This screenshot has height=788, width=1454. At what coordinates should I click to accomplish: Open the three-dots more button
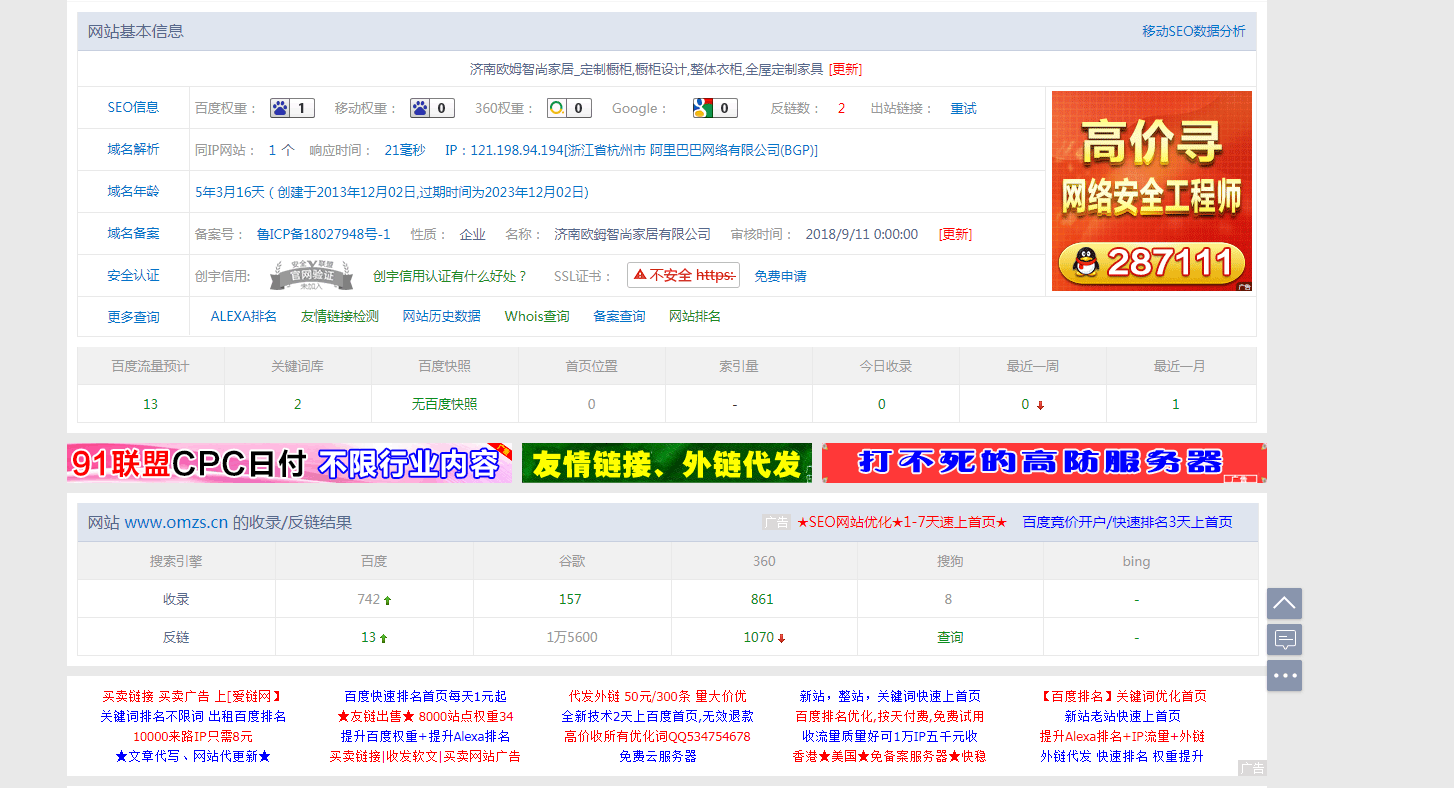1284,675
